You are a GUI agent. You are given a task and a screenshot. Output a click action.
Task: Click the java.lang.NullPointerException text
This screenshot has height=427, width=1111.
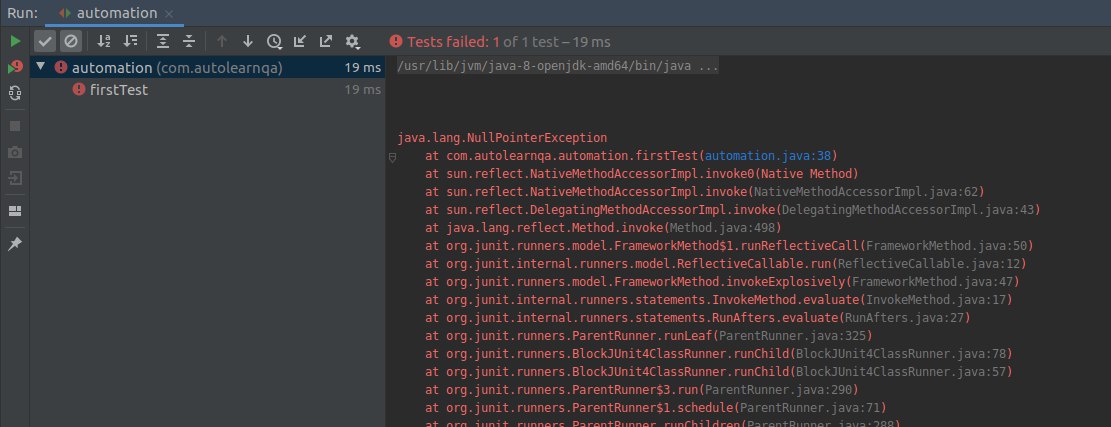pos(502,138)
